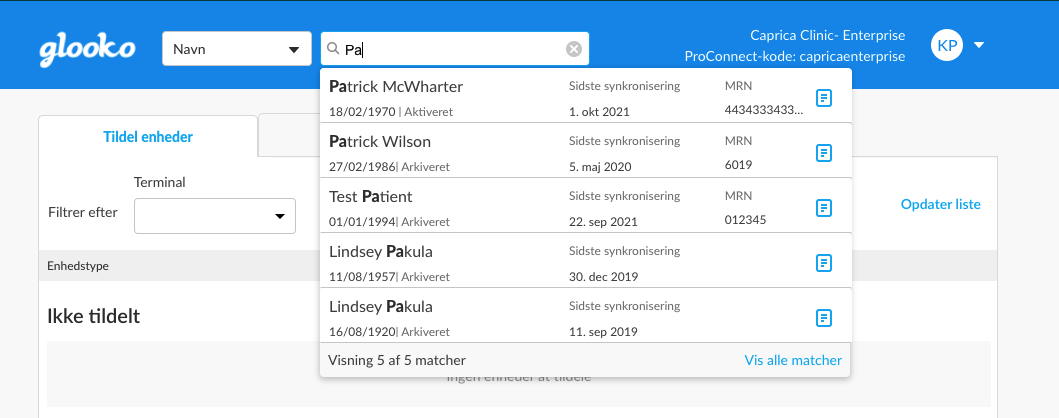Open report icon for Lindsey Pakula born 11/08/1957

823,263
